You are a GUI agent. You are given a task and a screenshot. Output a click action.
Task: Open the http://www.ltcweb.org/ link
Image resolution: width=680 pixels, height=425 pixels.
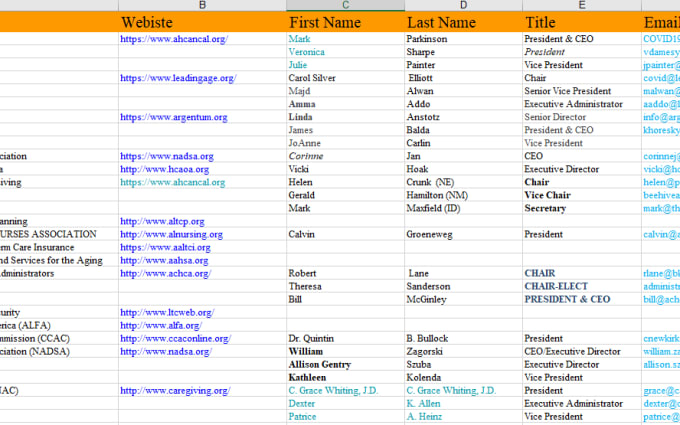pos(167,312)
